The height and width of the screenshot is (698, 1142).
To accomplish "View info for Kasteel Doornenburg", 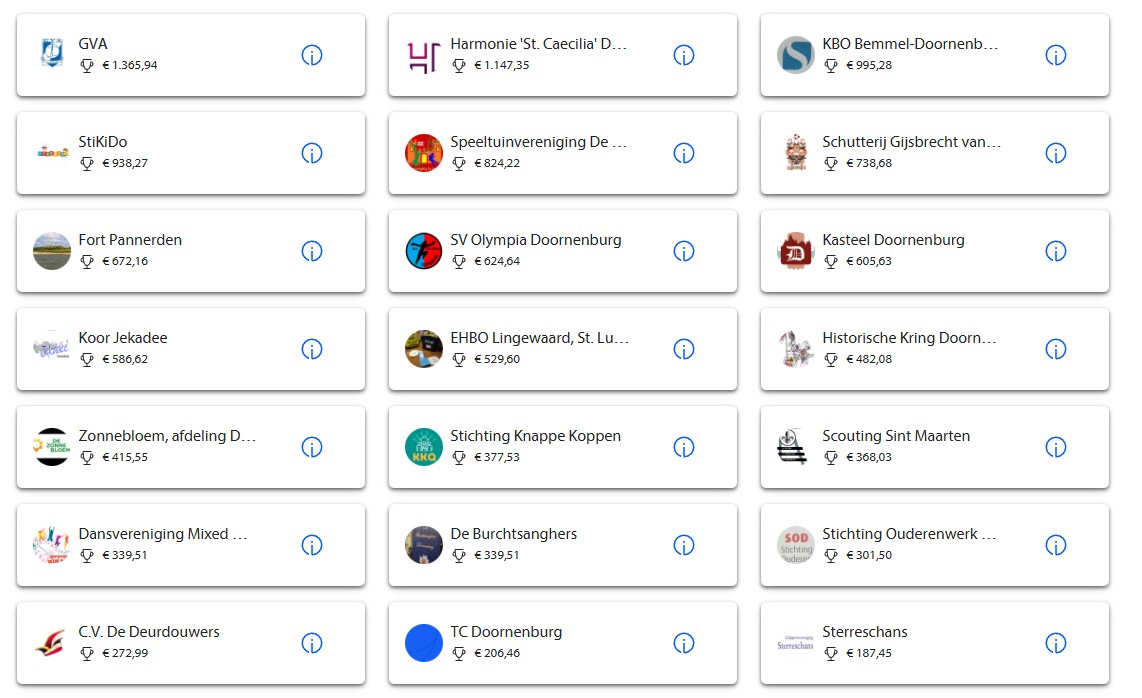I will coord(1056,251).
